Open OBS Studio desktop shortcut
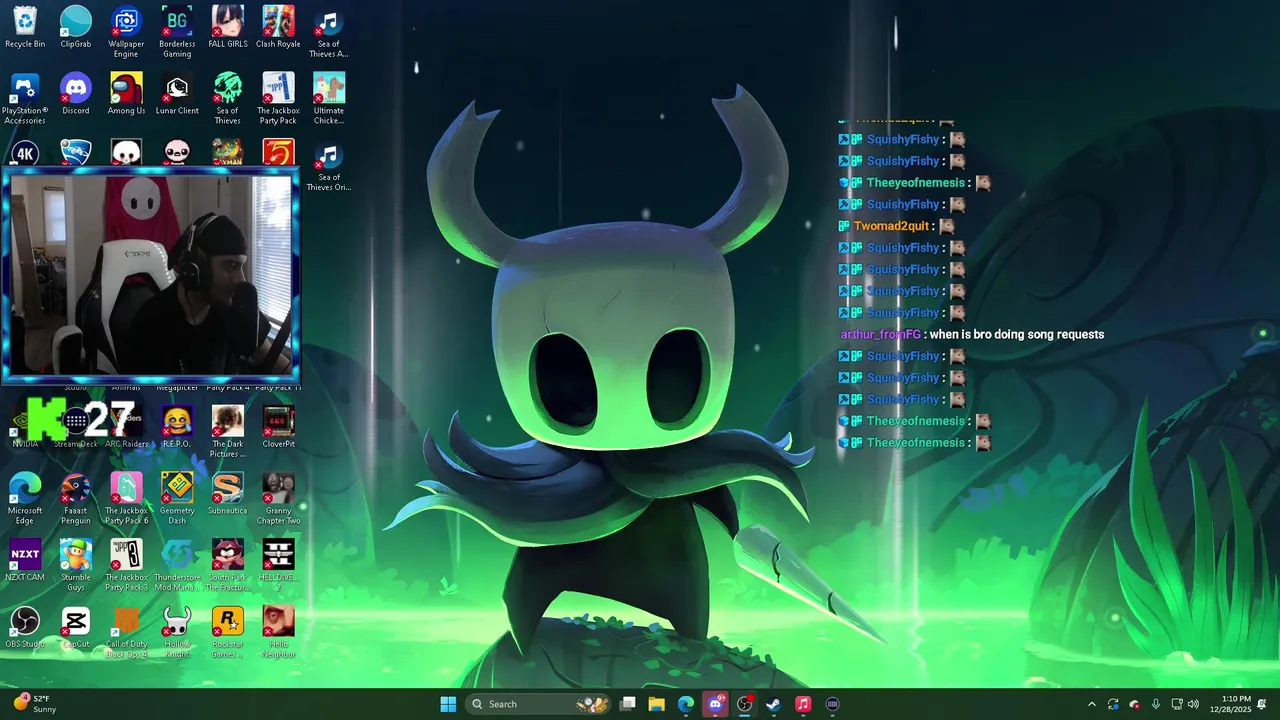 tap(25, 628)
